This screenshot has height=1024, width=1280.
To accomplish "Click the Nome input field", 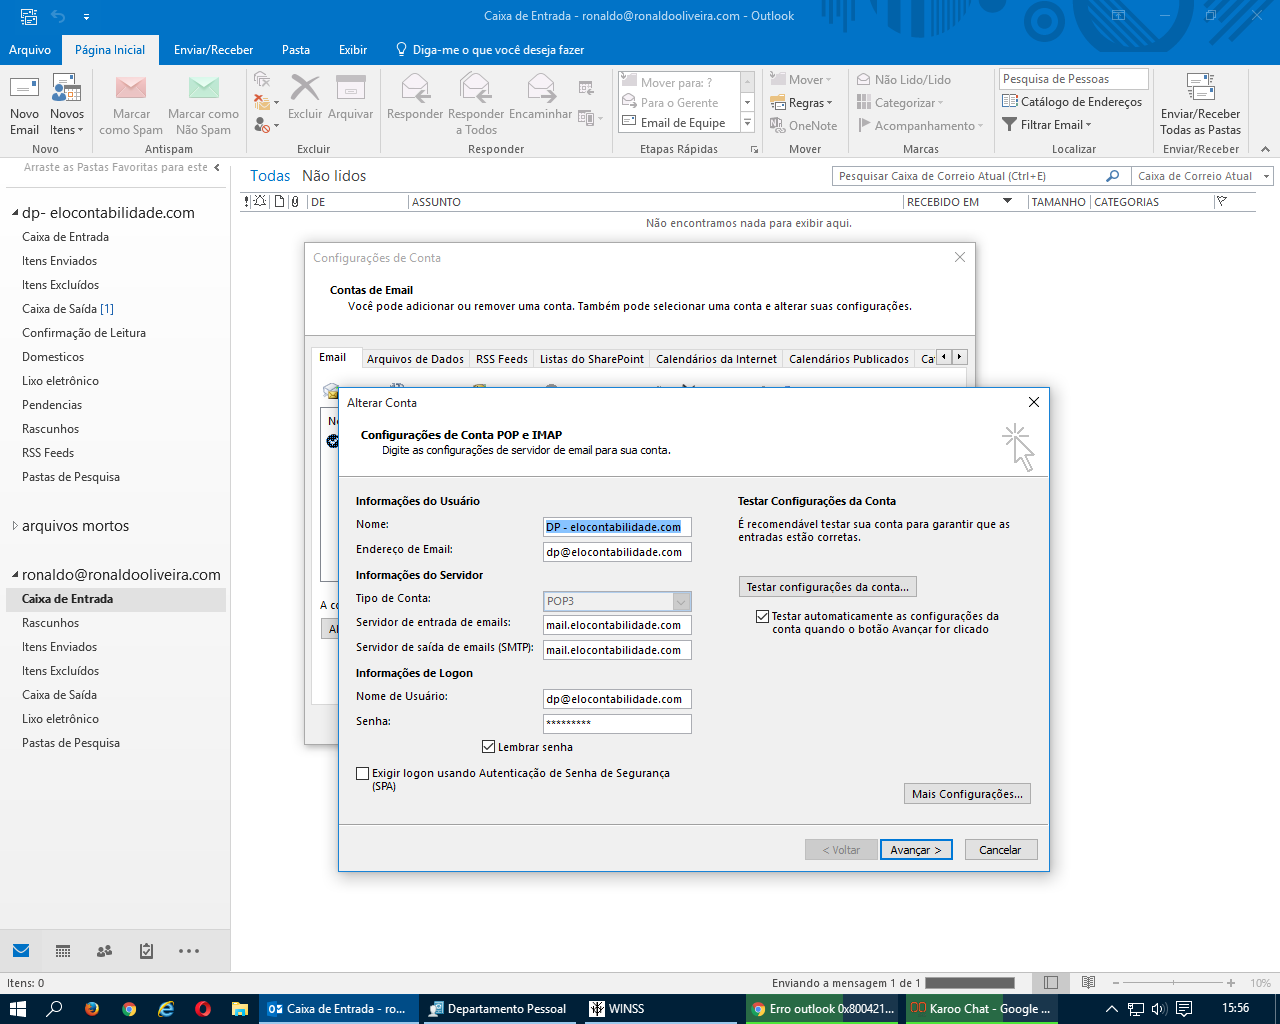I will (617, 527).
